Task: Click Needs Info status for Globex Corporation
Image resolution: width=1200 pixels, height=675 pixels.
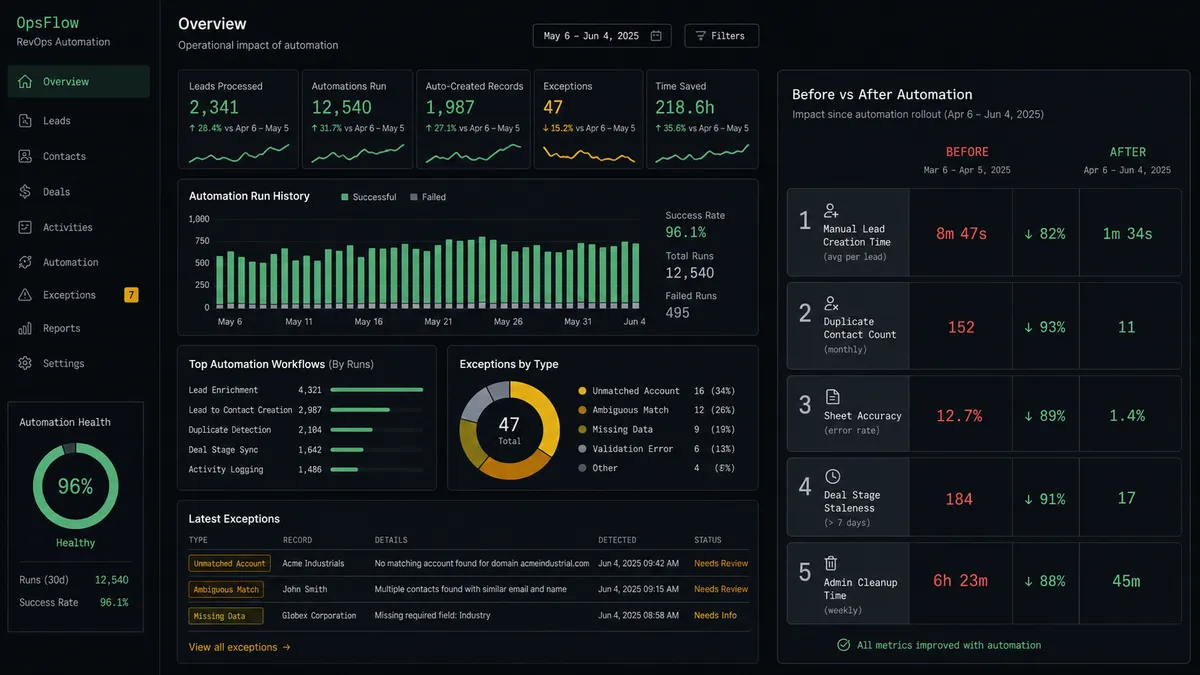Action: coord(715,615)
